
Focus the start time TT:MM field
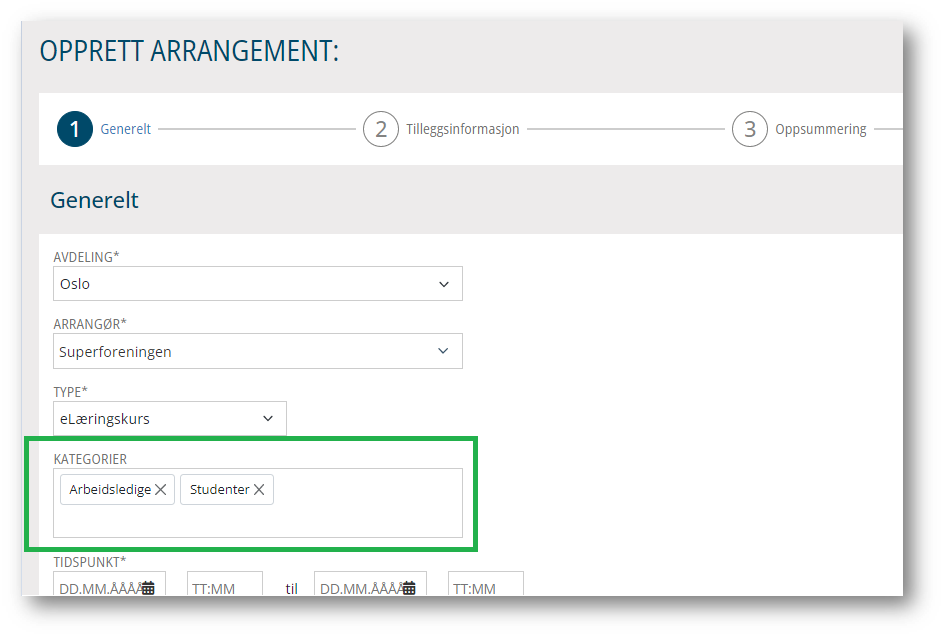[225, 584]
